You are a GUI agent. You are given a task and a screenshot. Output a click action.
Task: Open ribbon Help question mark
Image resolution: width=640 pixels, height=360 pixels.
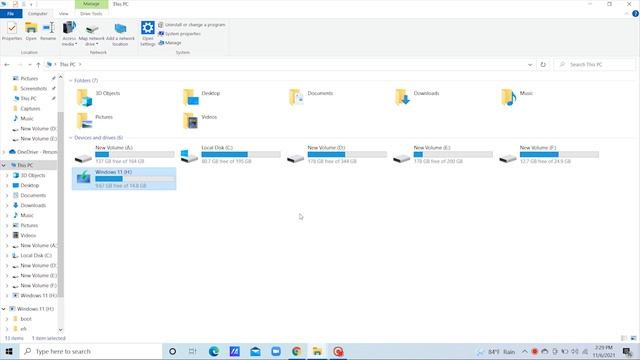point(635,14)
